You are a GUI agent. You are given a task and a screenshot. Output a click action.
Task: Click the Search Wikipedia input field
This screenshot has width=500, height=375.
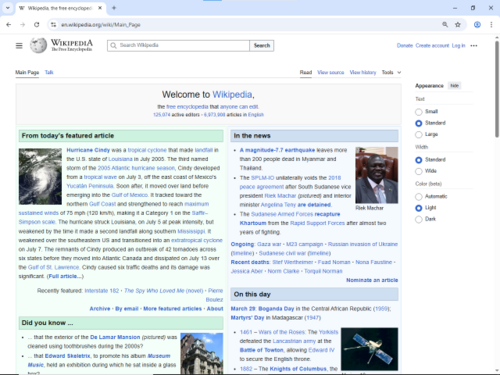(x=178, y=46)
